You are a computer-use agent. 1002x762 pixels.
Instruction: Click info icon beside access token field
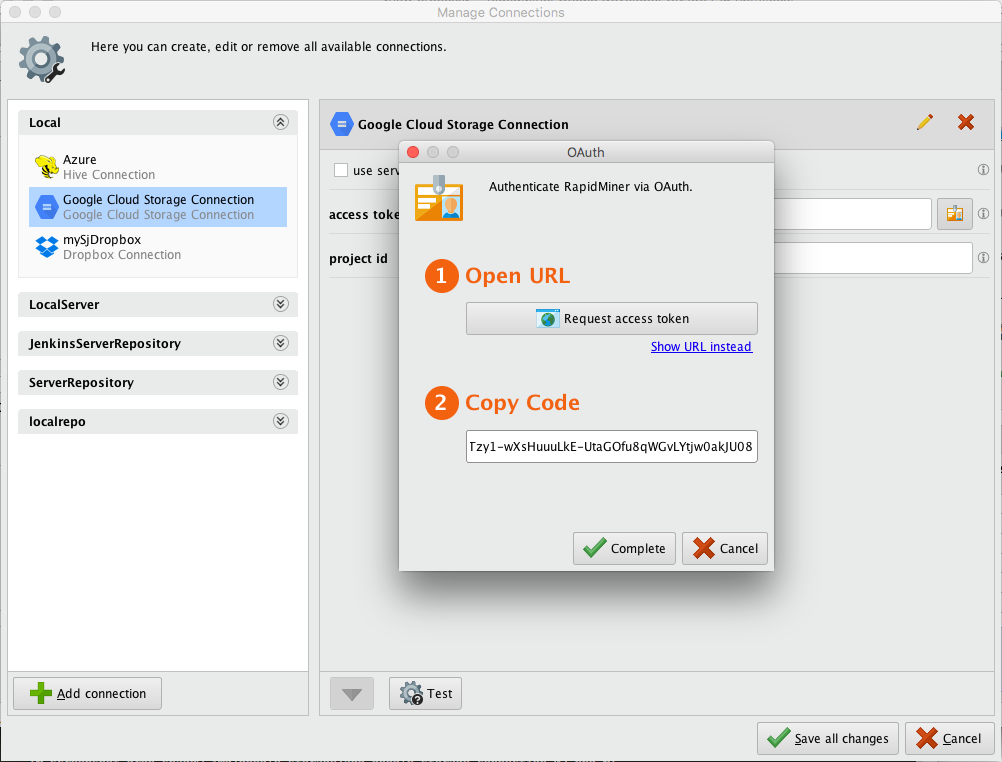(983, 214)
